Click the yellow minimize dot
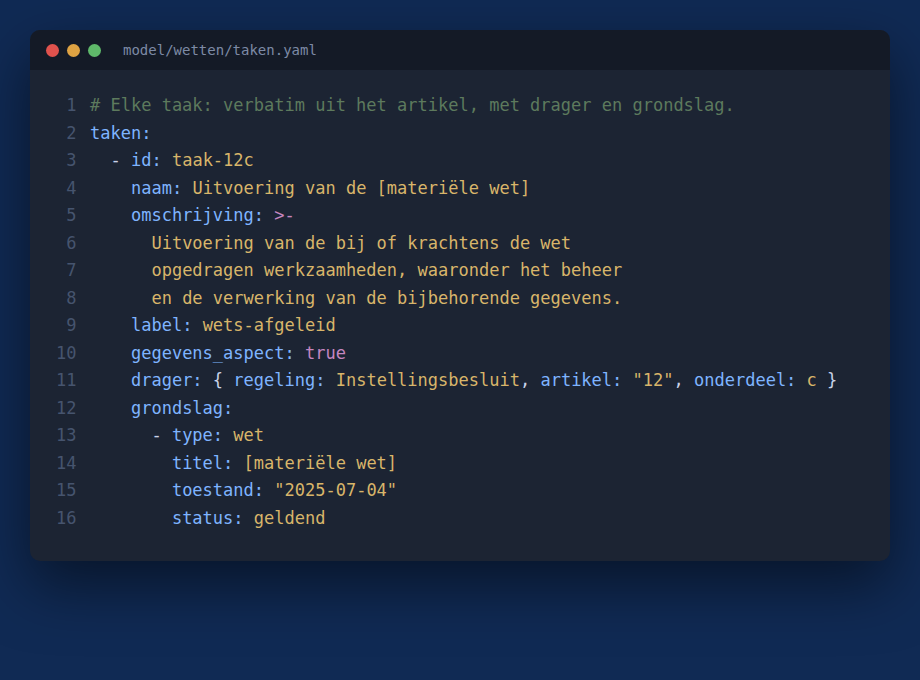Viewport: 920px width, 680px height. click(x=73, y=50)
